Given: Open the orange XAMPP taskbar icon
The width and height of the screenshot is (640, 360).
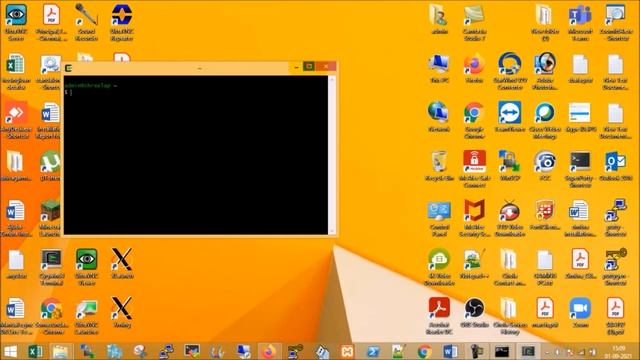Looking at the screenshot, I should pyautogui.click(x=347, y=351).
